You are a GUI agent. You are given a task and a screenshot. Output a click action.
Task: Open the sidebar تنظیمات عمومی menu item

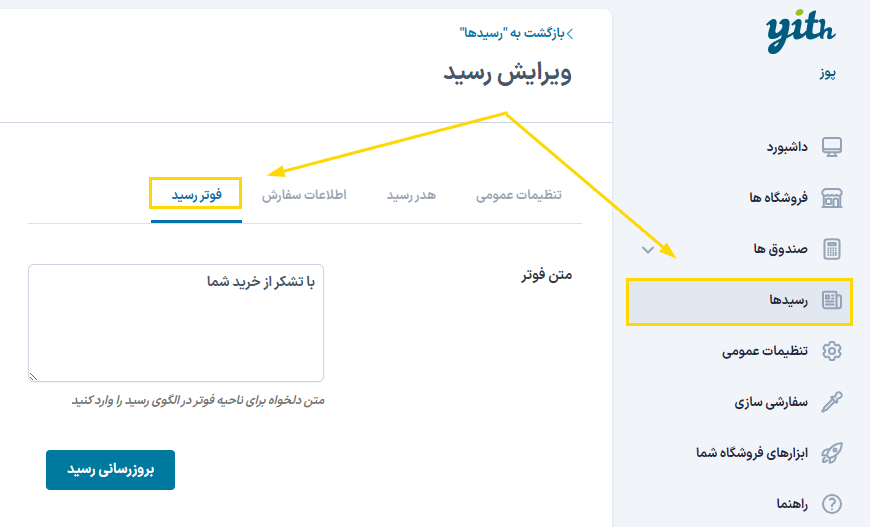(765, 351)
